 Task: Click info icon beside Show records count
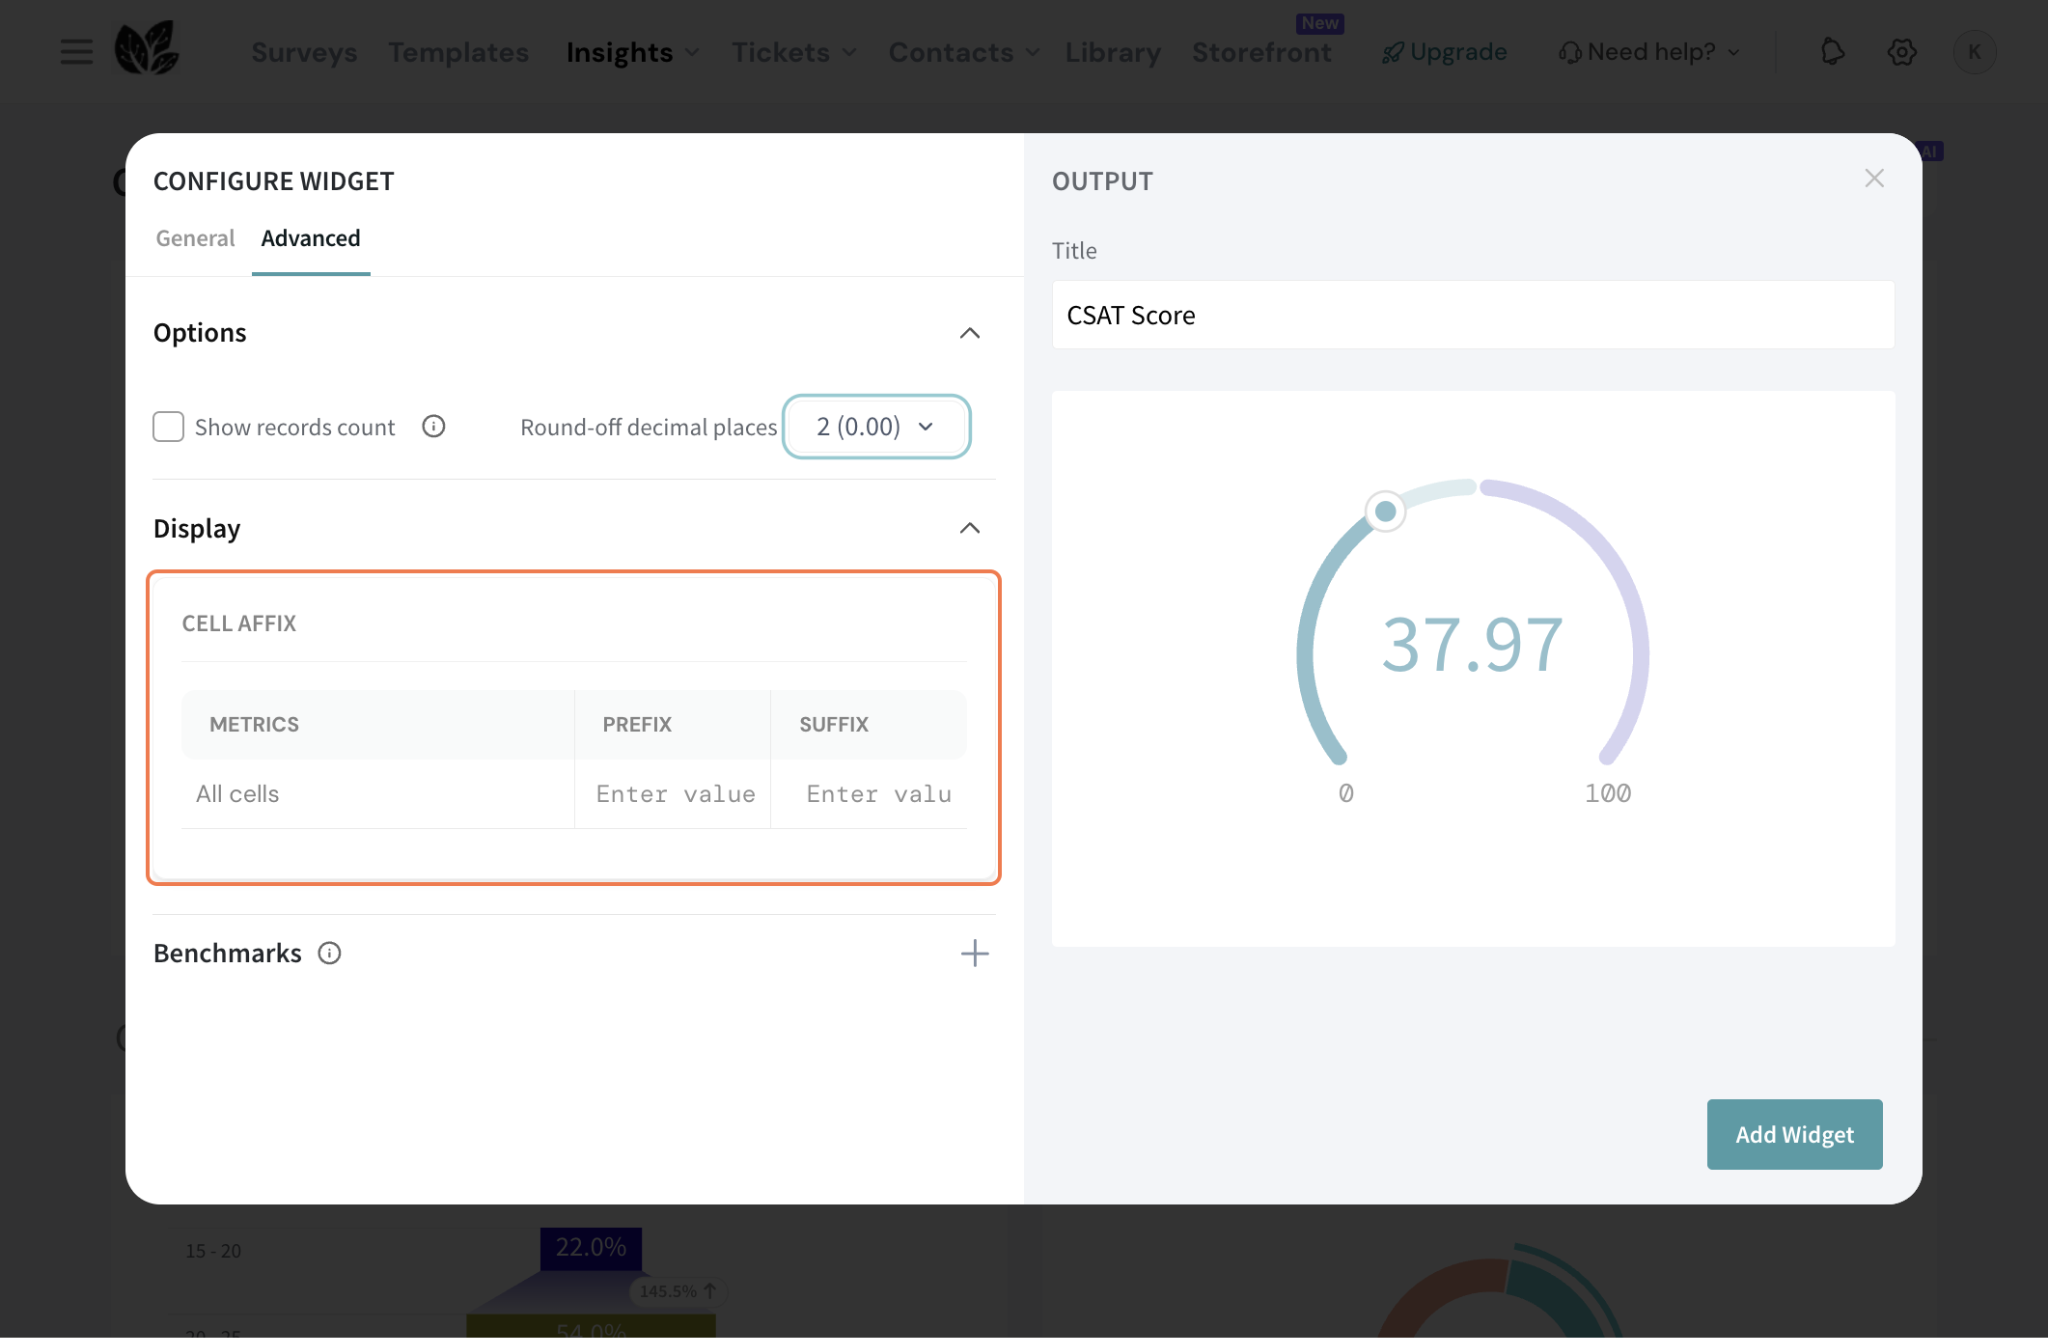(x=433, y=427)
